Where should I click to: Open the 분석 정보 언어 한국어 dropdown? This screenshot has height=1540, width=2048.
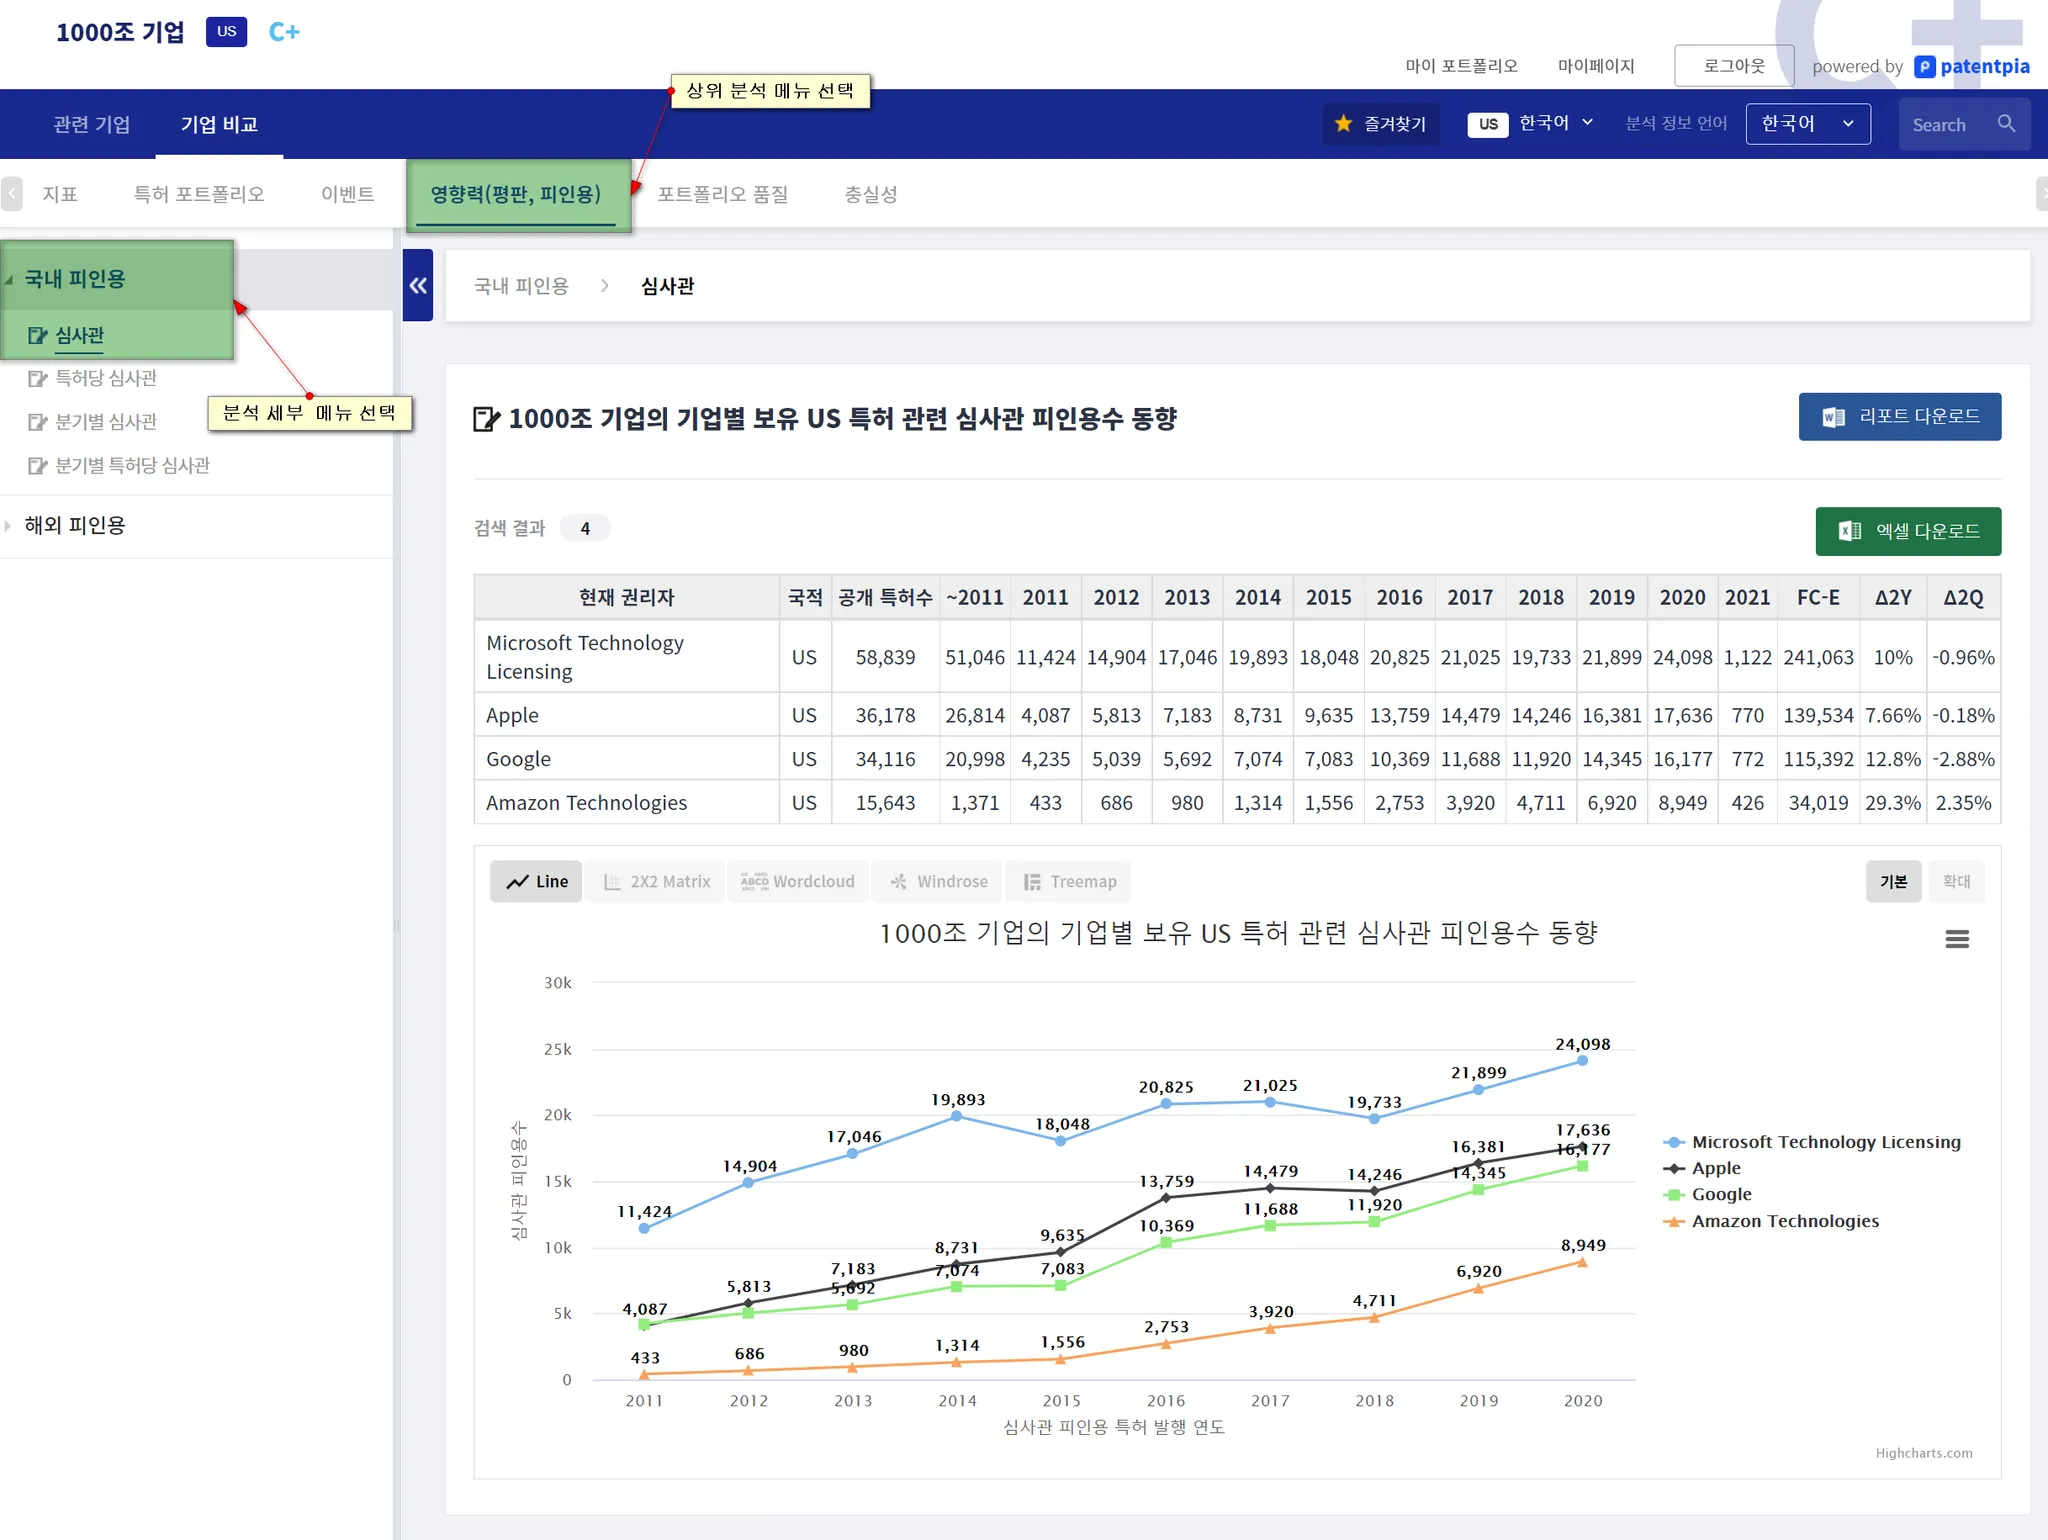(1807, 124)
